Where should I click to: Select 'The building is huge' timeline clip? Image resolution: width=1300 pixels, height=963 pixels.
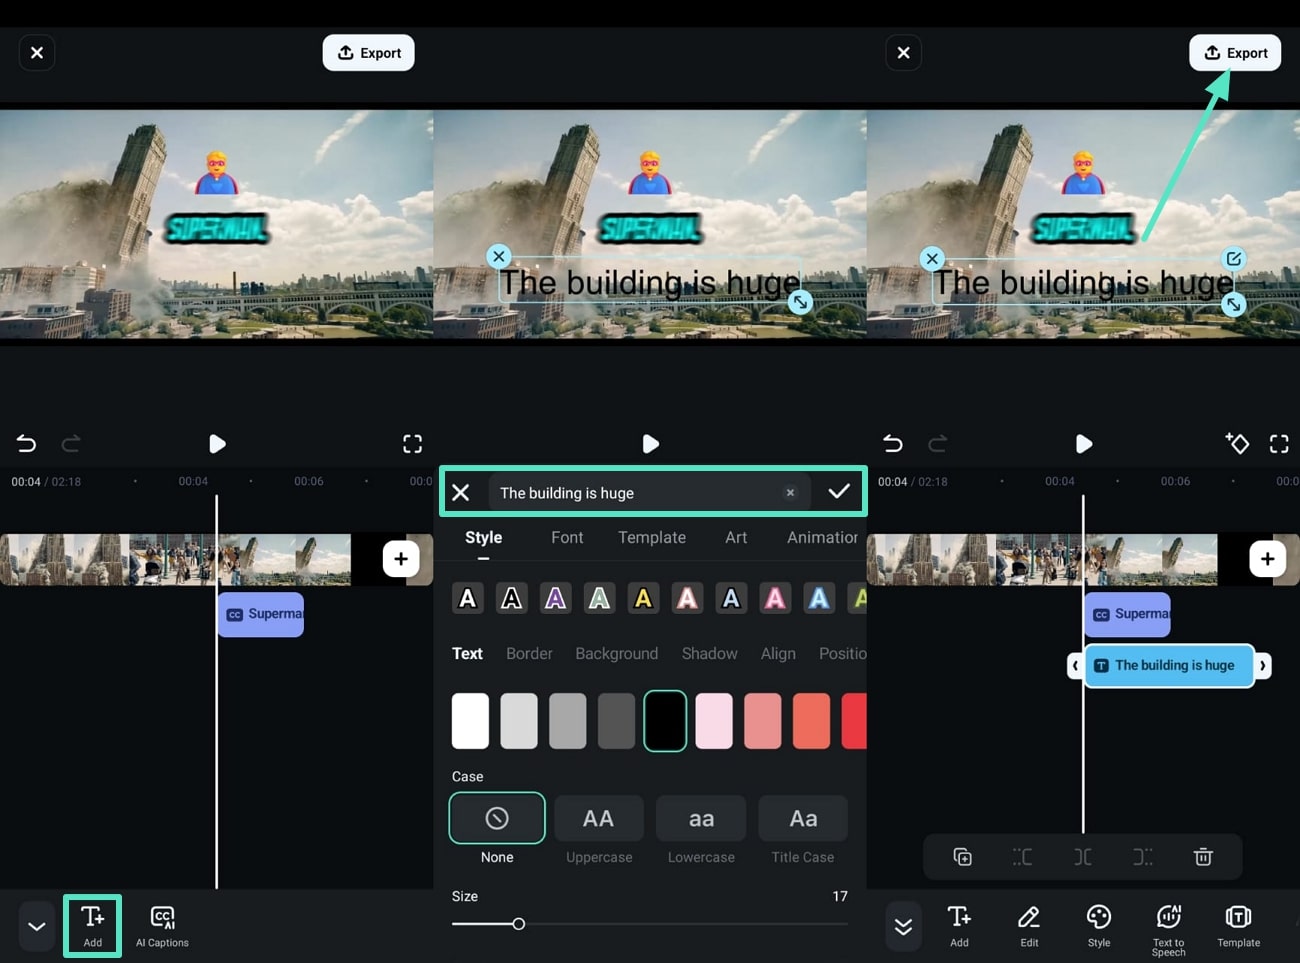1169,666
